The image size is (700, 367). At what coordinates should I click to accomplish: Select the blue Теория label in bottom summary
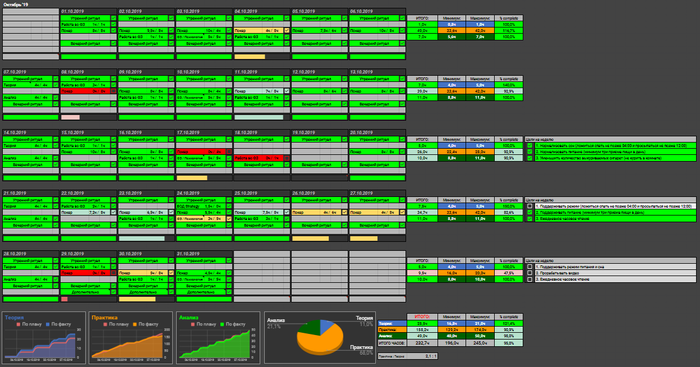pyautogui.click(x=392, y=323)
